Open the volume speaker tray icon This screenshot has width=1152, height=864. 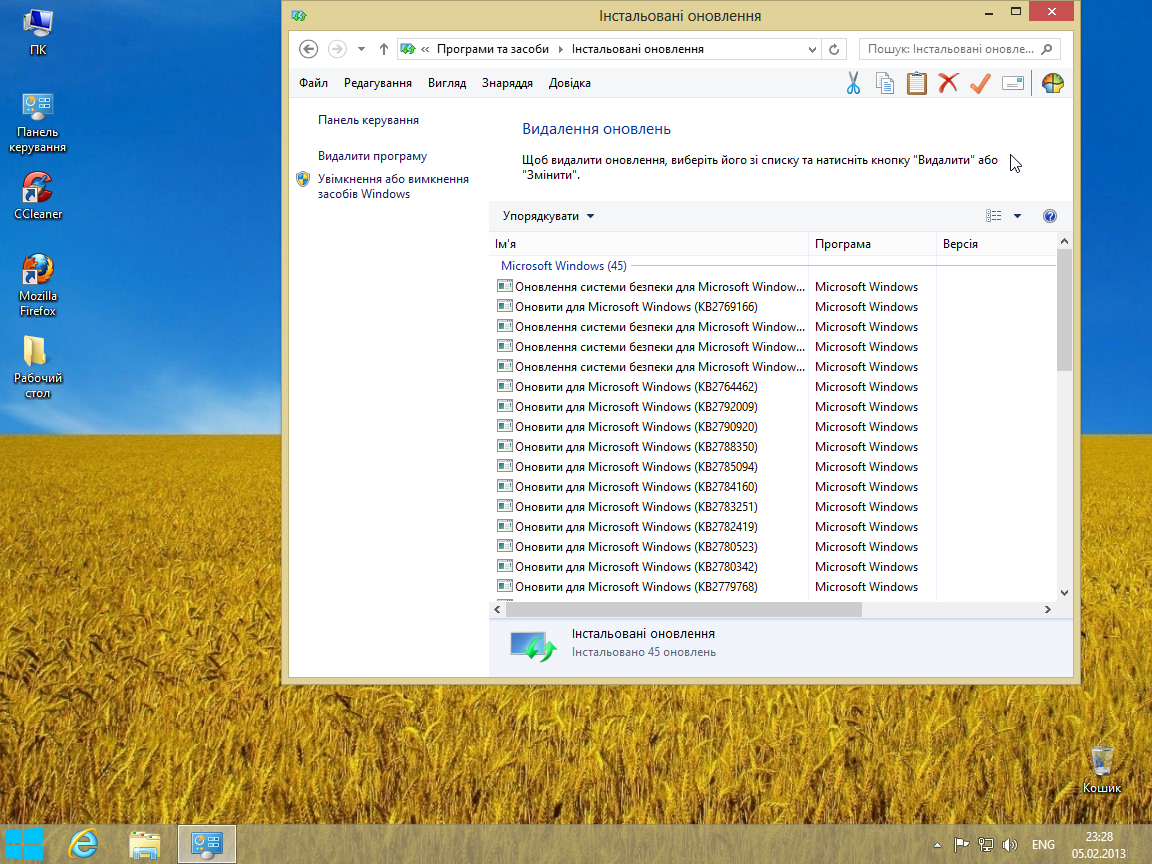pyautogui.click(x=1010, y=845)
